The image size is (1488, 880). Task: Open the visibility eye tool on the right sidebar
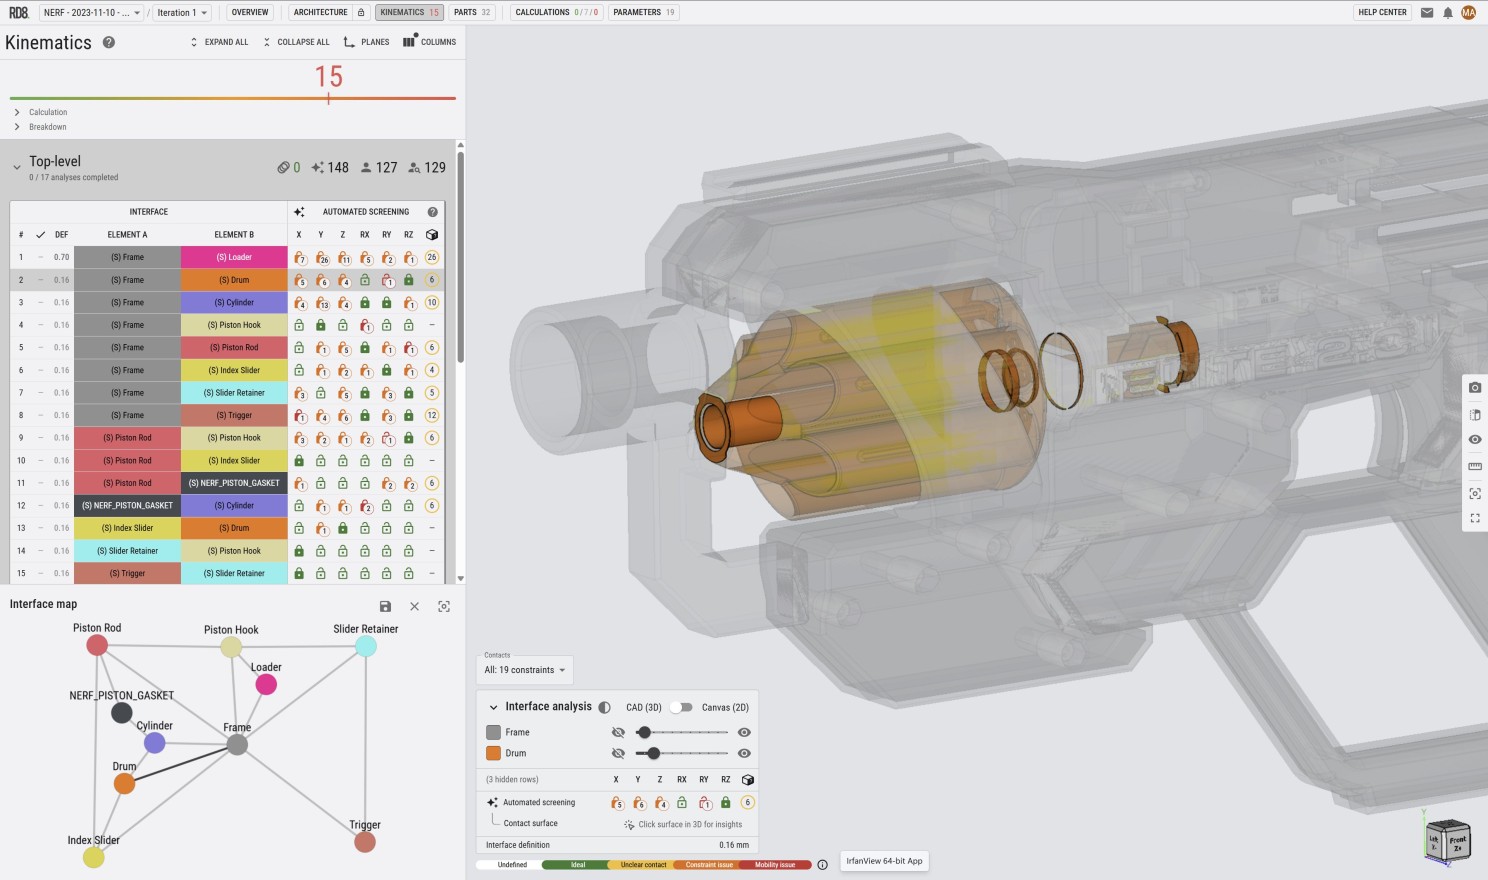point(1475,440)
